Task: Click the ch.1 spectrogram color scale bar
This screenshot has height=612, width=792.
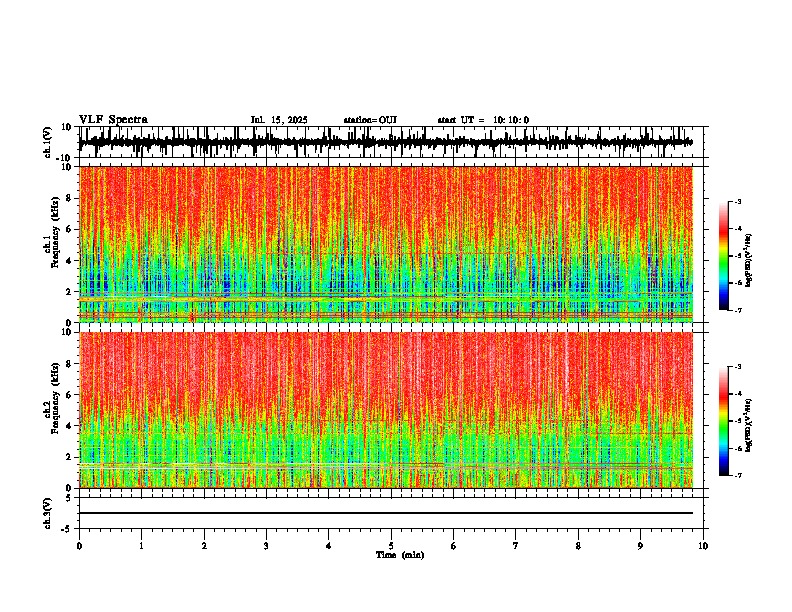Action: [723, 256]
